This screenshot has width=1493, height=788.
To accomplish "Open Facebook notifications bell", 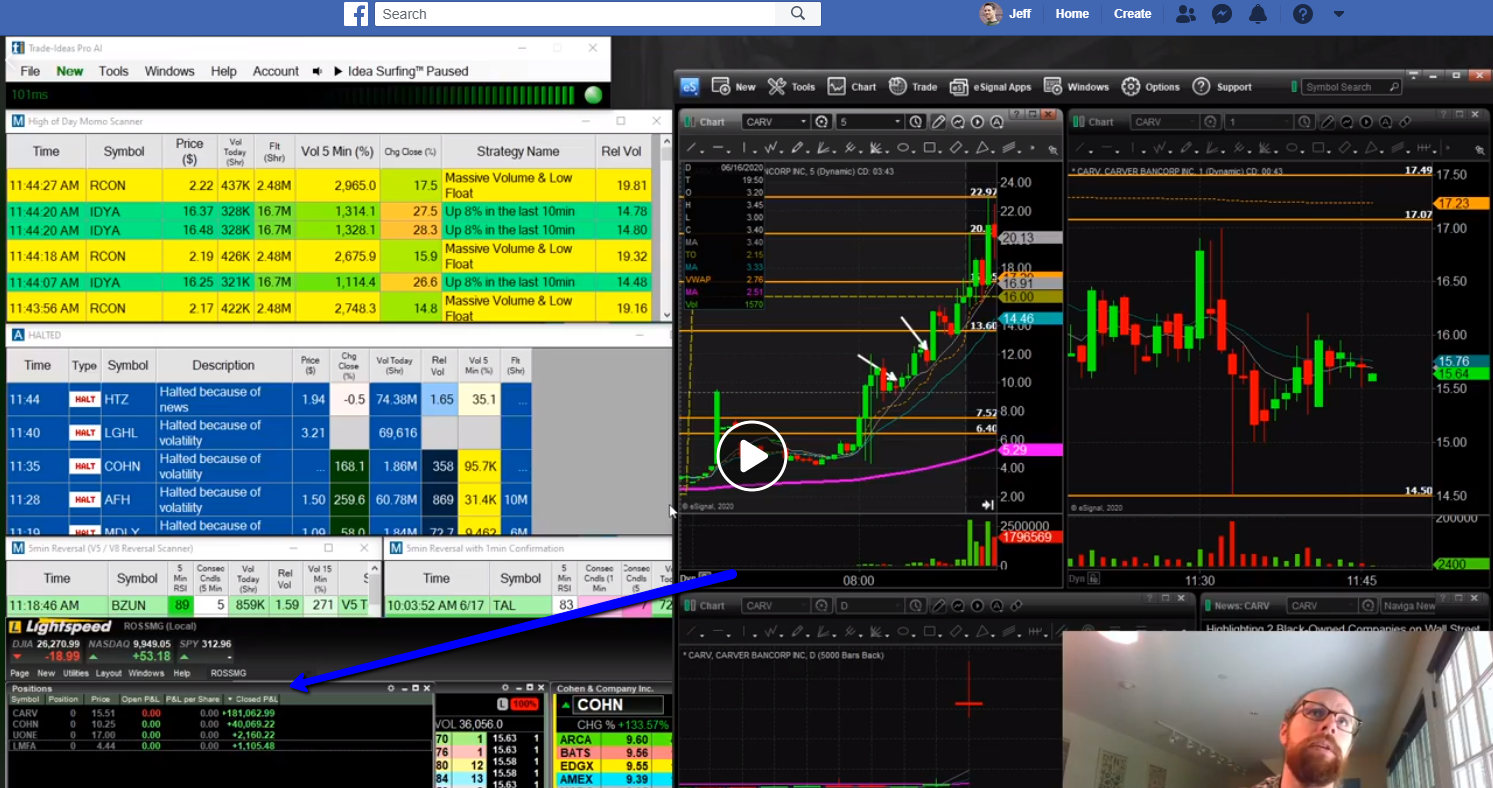I will (1258, 14).
